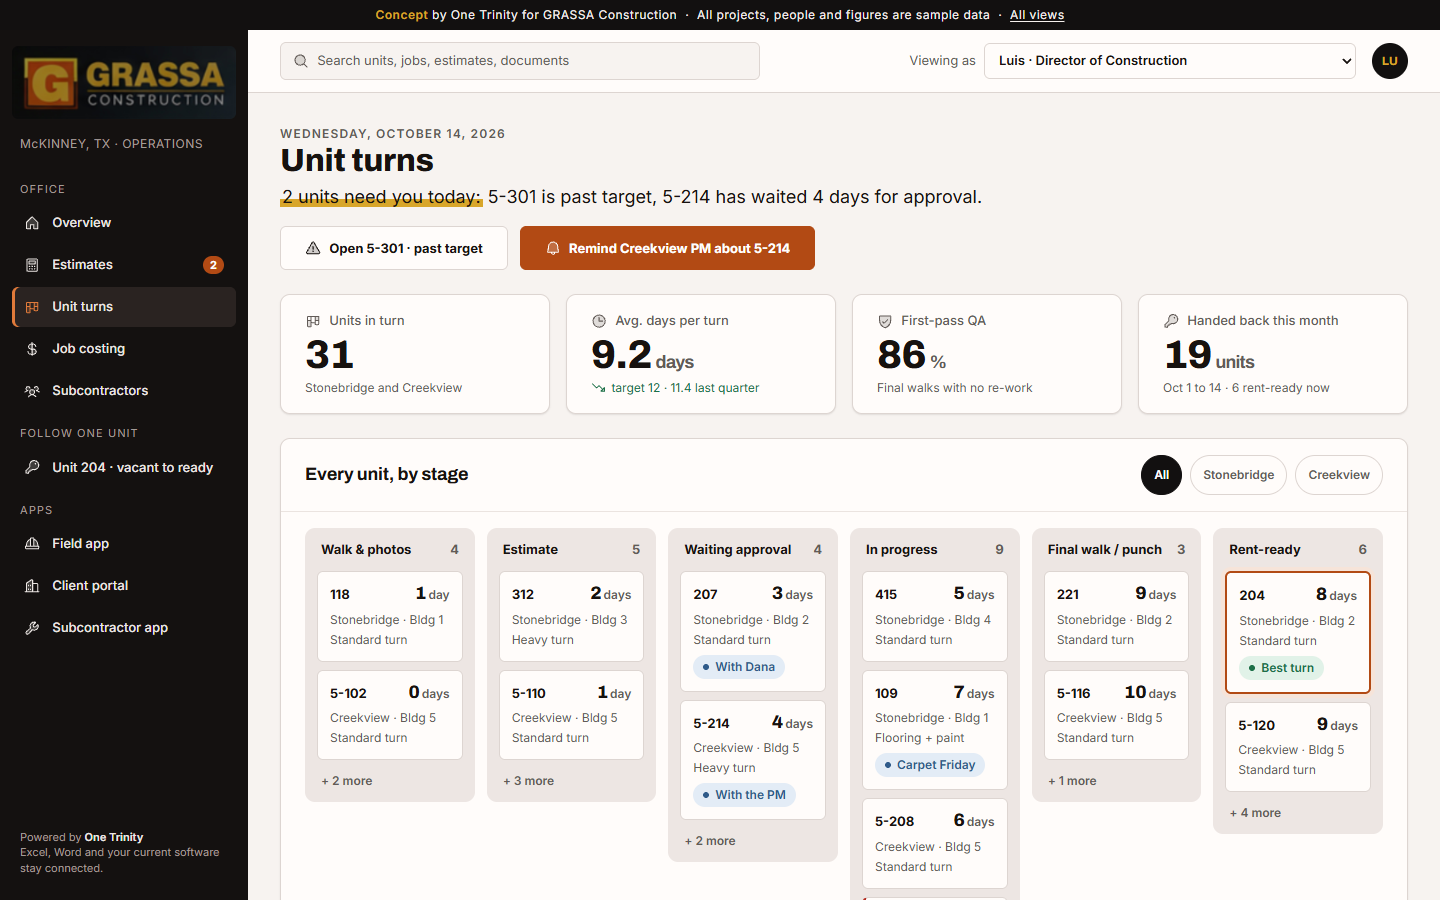Image resolution: width=1440 pixels, height=900 pixels.
Task: Click the Subcontractor app wrench icon
Action: (x=32, y=628)
